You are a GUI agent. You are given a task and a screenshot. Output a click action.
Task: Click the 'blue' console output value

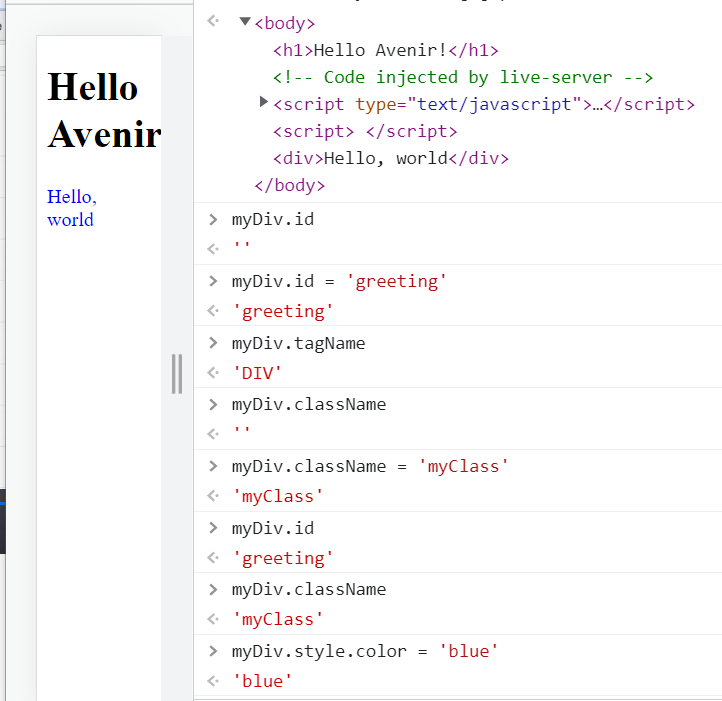click(x=262, y=682)
